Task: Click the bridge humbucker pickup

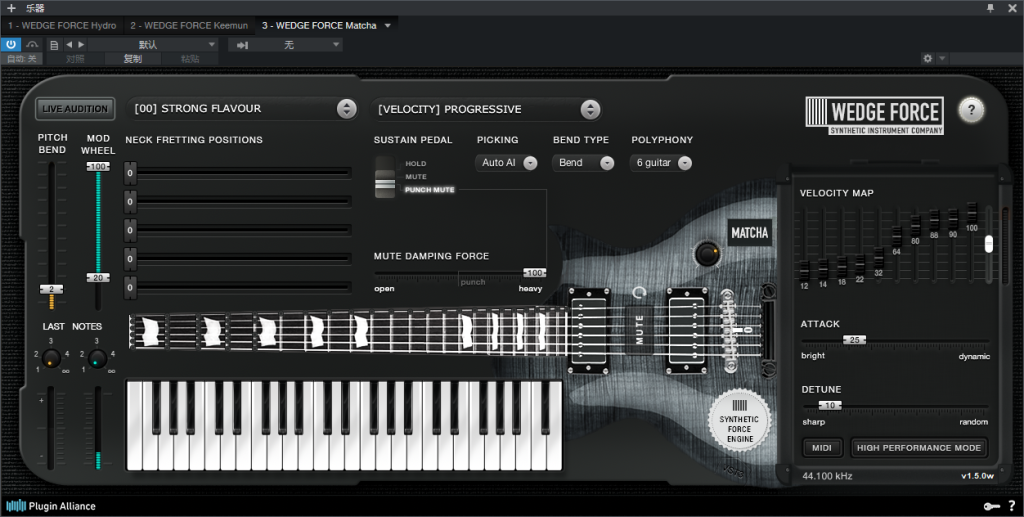Action: click(x=687, y=330)
